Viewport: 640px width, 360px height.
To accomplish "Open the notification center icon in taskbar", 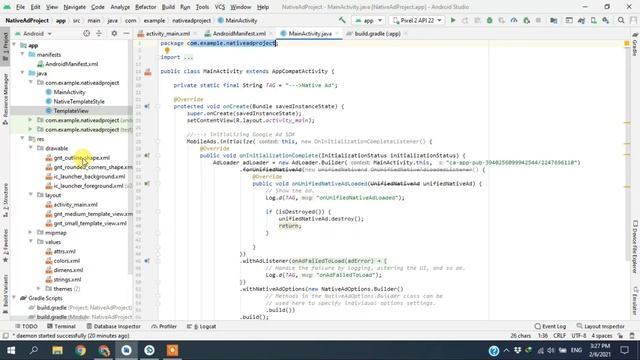I will coord(624,350).
